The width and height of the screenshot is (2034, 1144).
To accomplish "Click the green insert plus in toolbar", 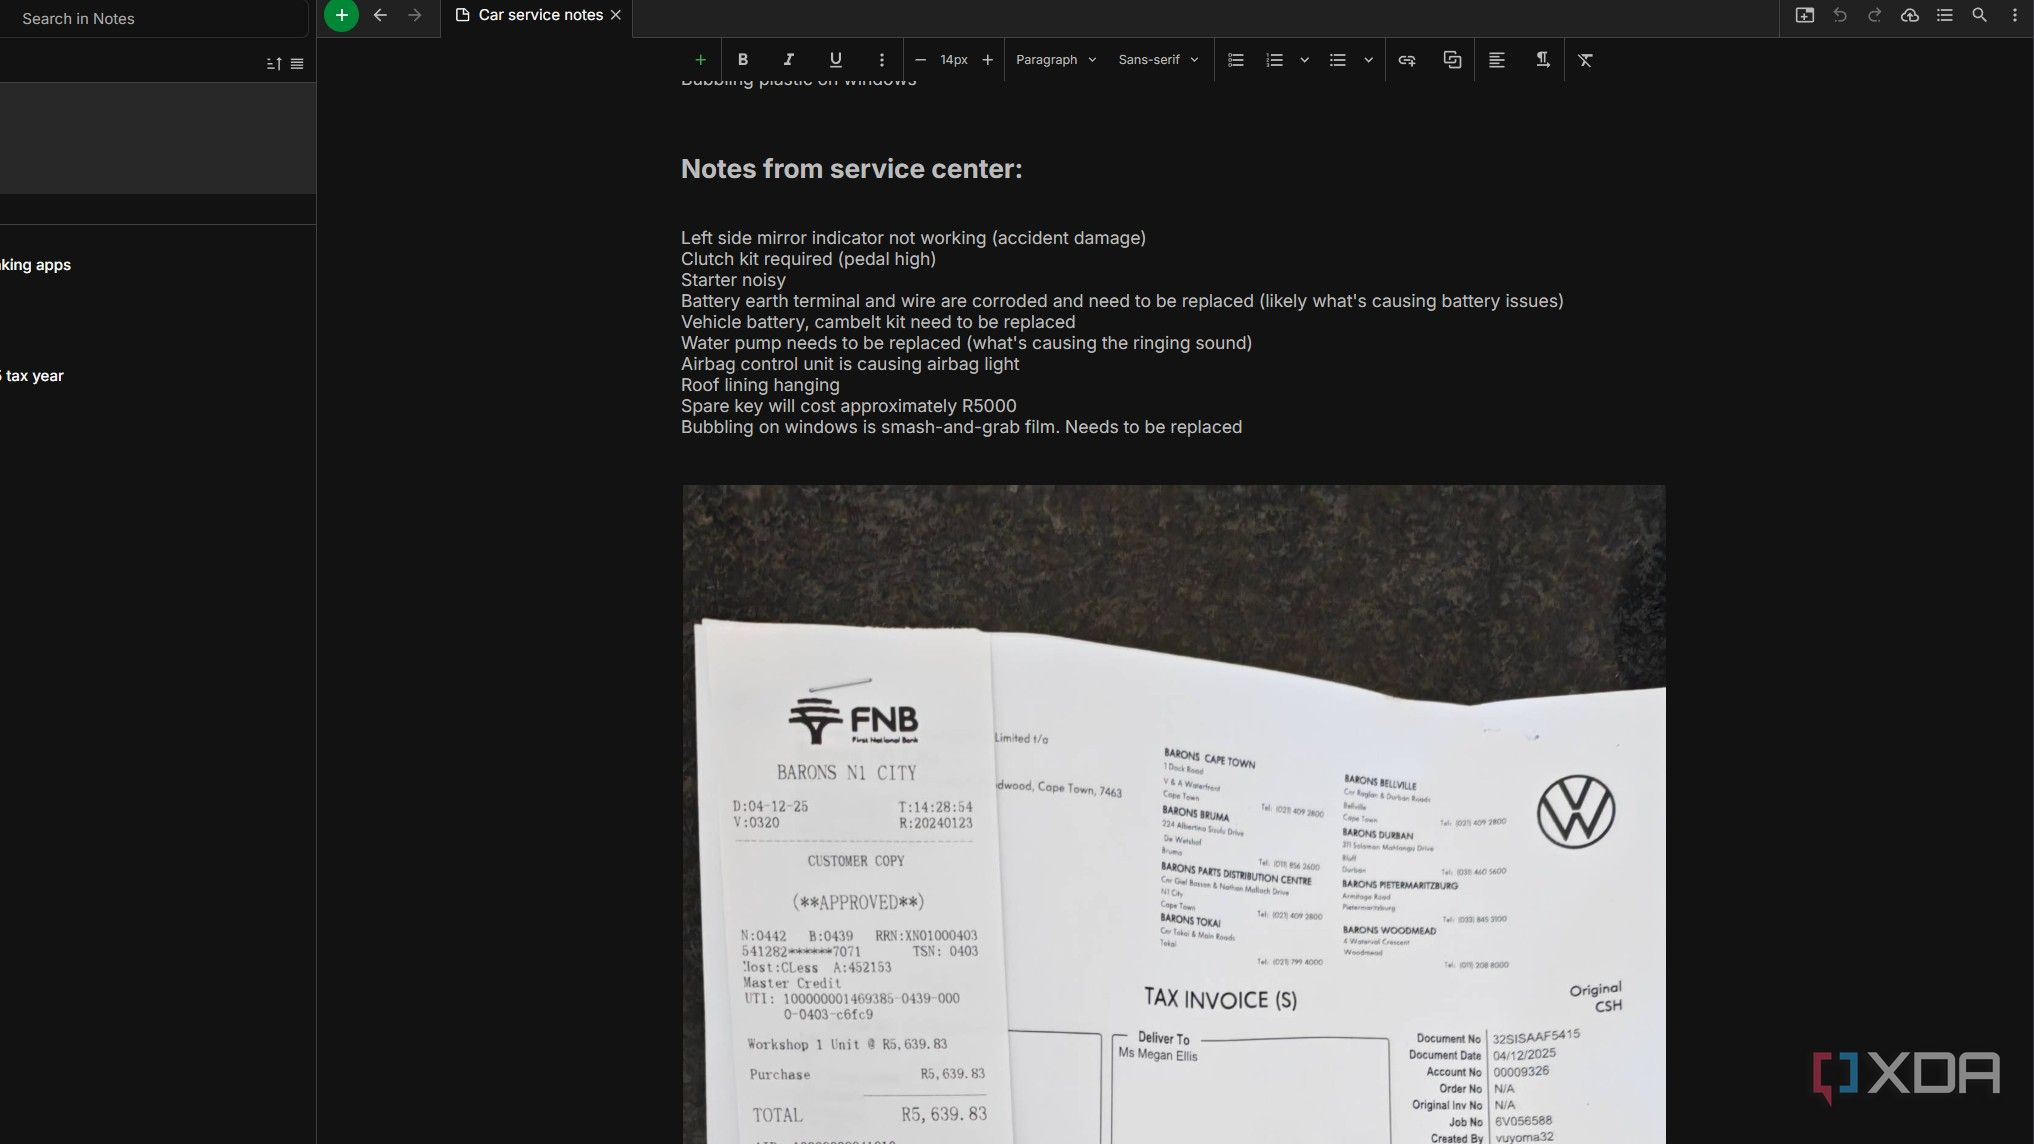I will coord(700,60).
